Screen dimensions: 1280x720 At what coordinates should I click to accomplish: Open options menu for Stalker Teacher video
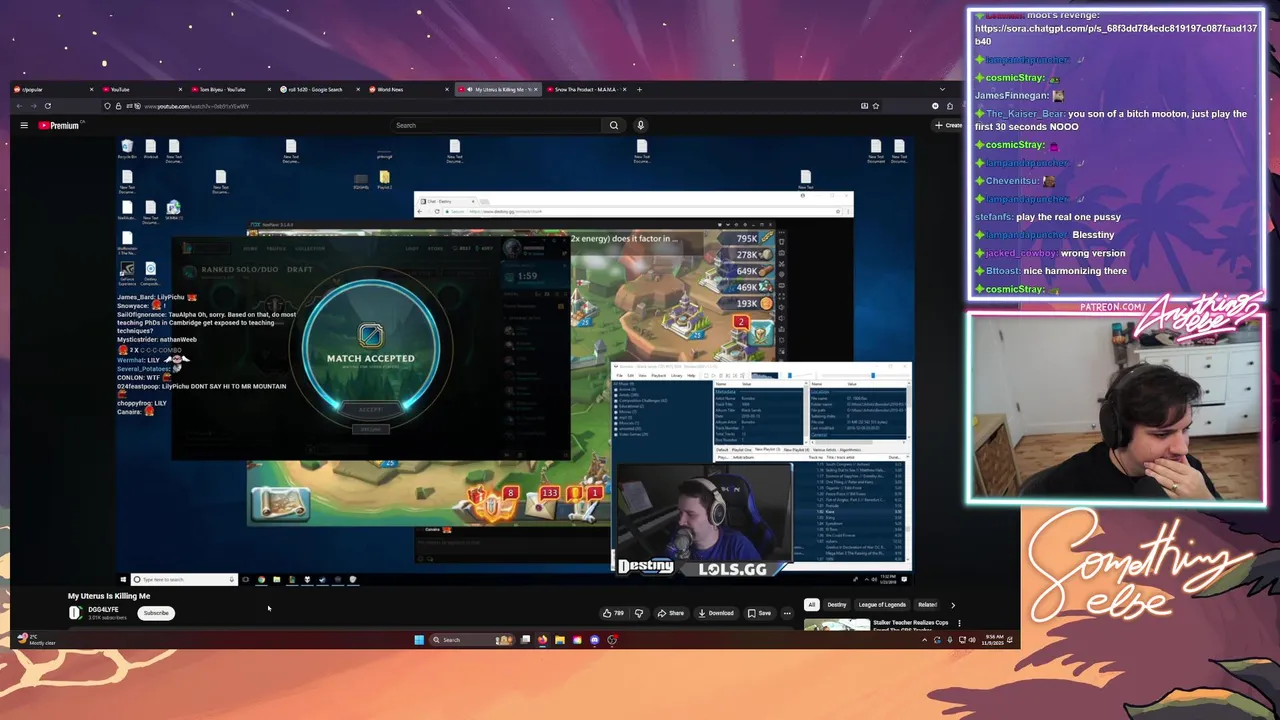[959, 623]
